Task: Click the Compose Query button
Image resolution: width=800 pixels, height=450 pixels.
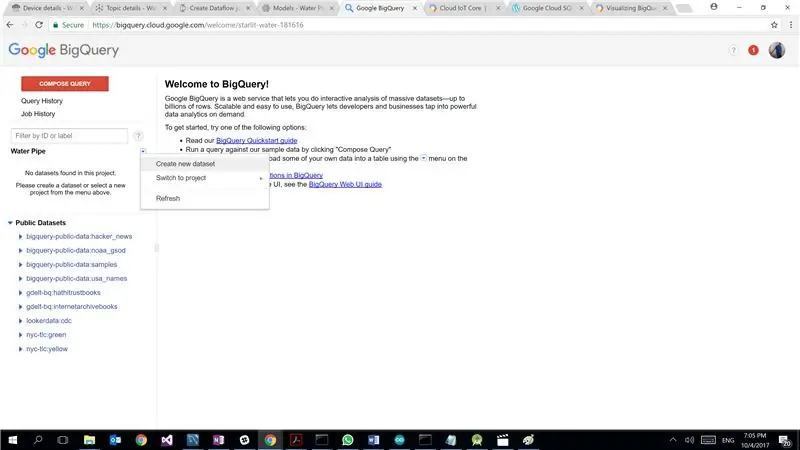Action: pyautogui.click(x=65, y=84)
